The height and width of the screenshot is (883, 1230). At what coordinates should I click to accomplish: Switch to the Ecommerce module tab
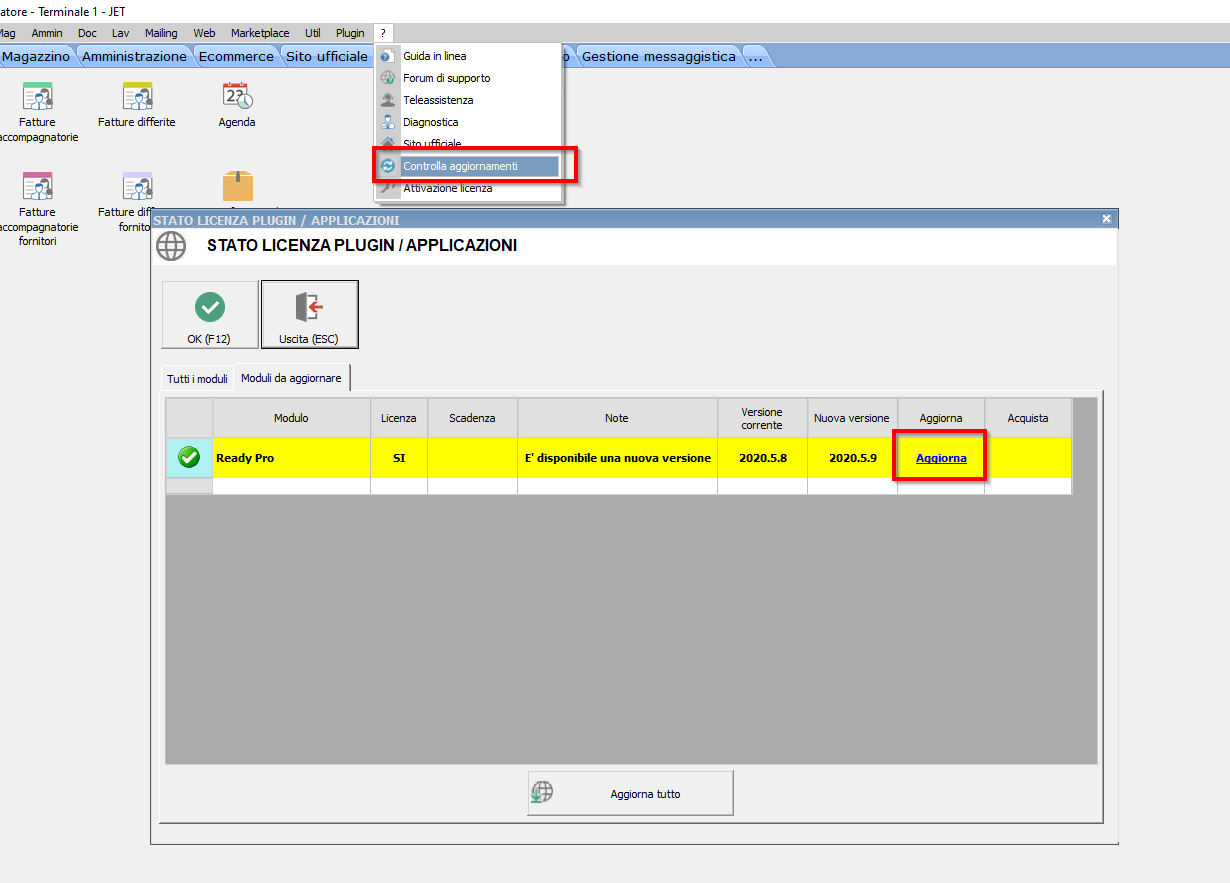coord(236,56)
